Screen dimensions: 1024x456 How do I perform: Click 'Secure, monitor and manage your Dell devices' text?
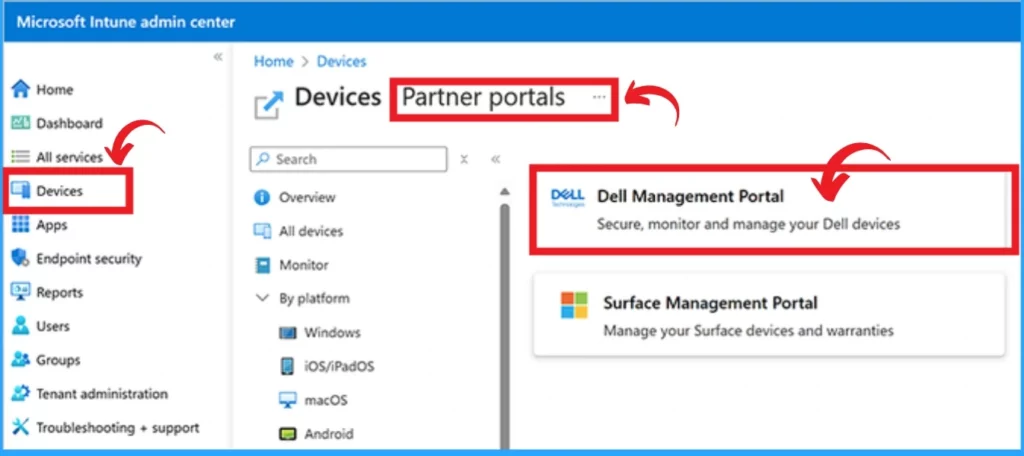748,224
